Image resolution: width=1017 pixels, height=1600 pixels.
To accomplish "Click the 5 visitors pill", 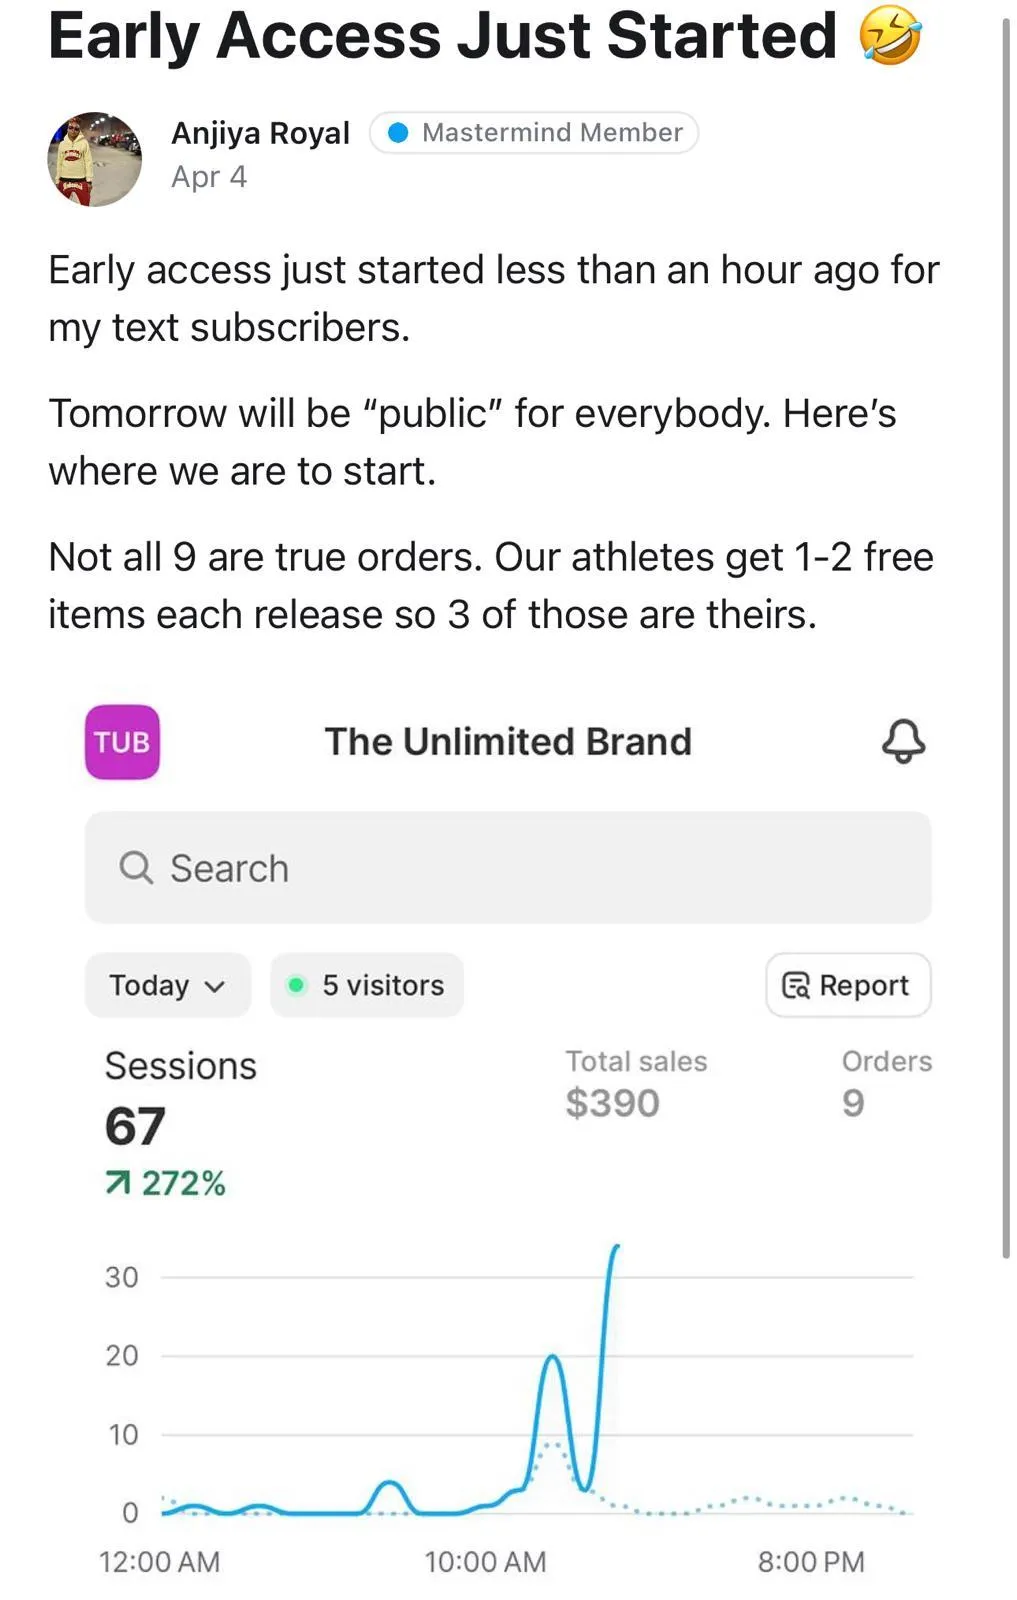I will click(x=367, y=985).
